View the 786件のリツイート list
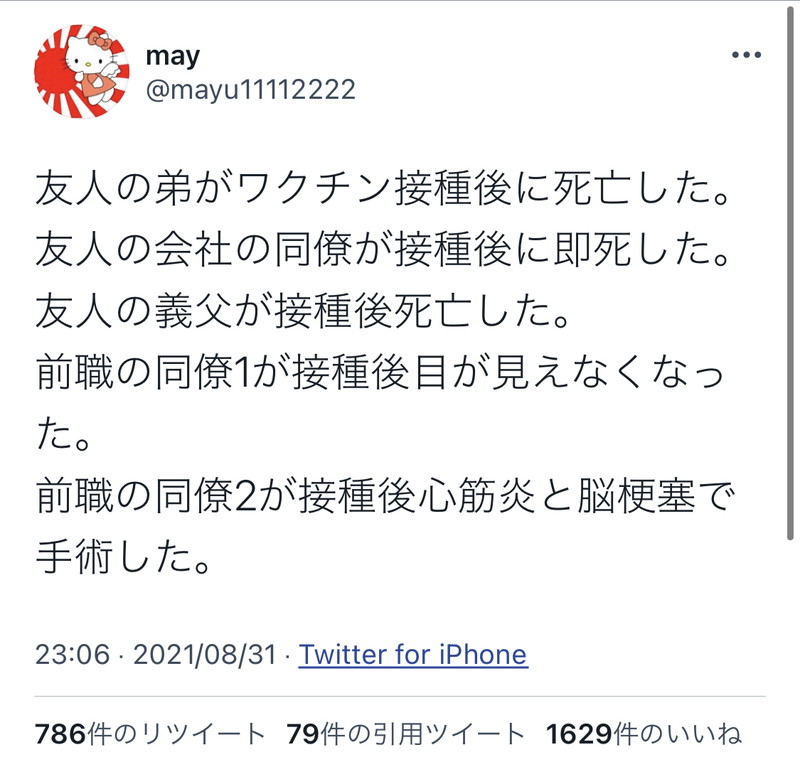Screen dimensions: 800x762 point(150,734)
